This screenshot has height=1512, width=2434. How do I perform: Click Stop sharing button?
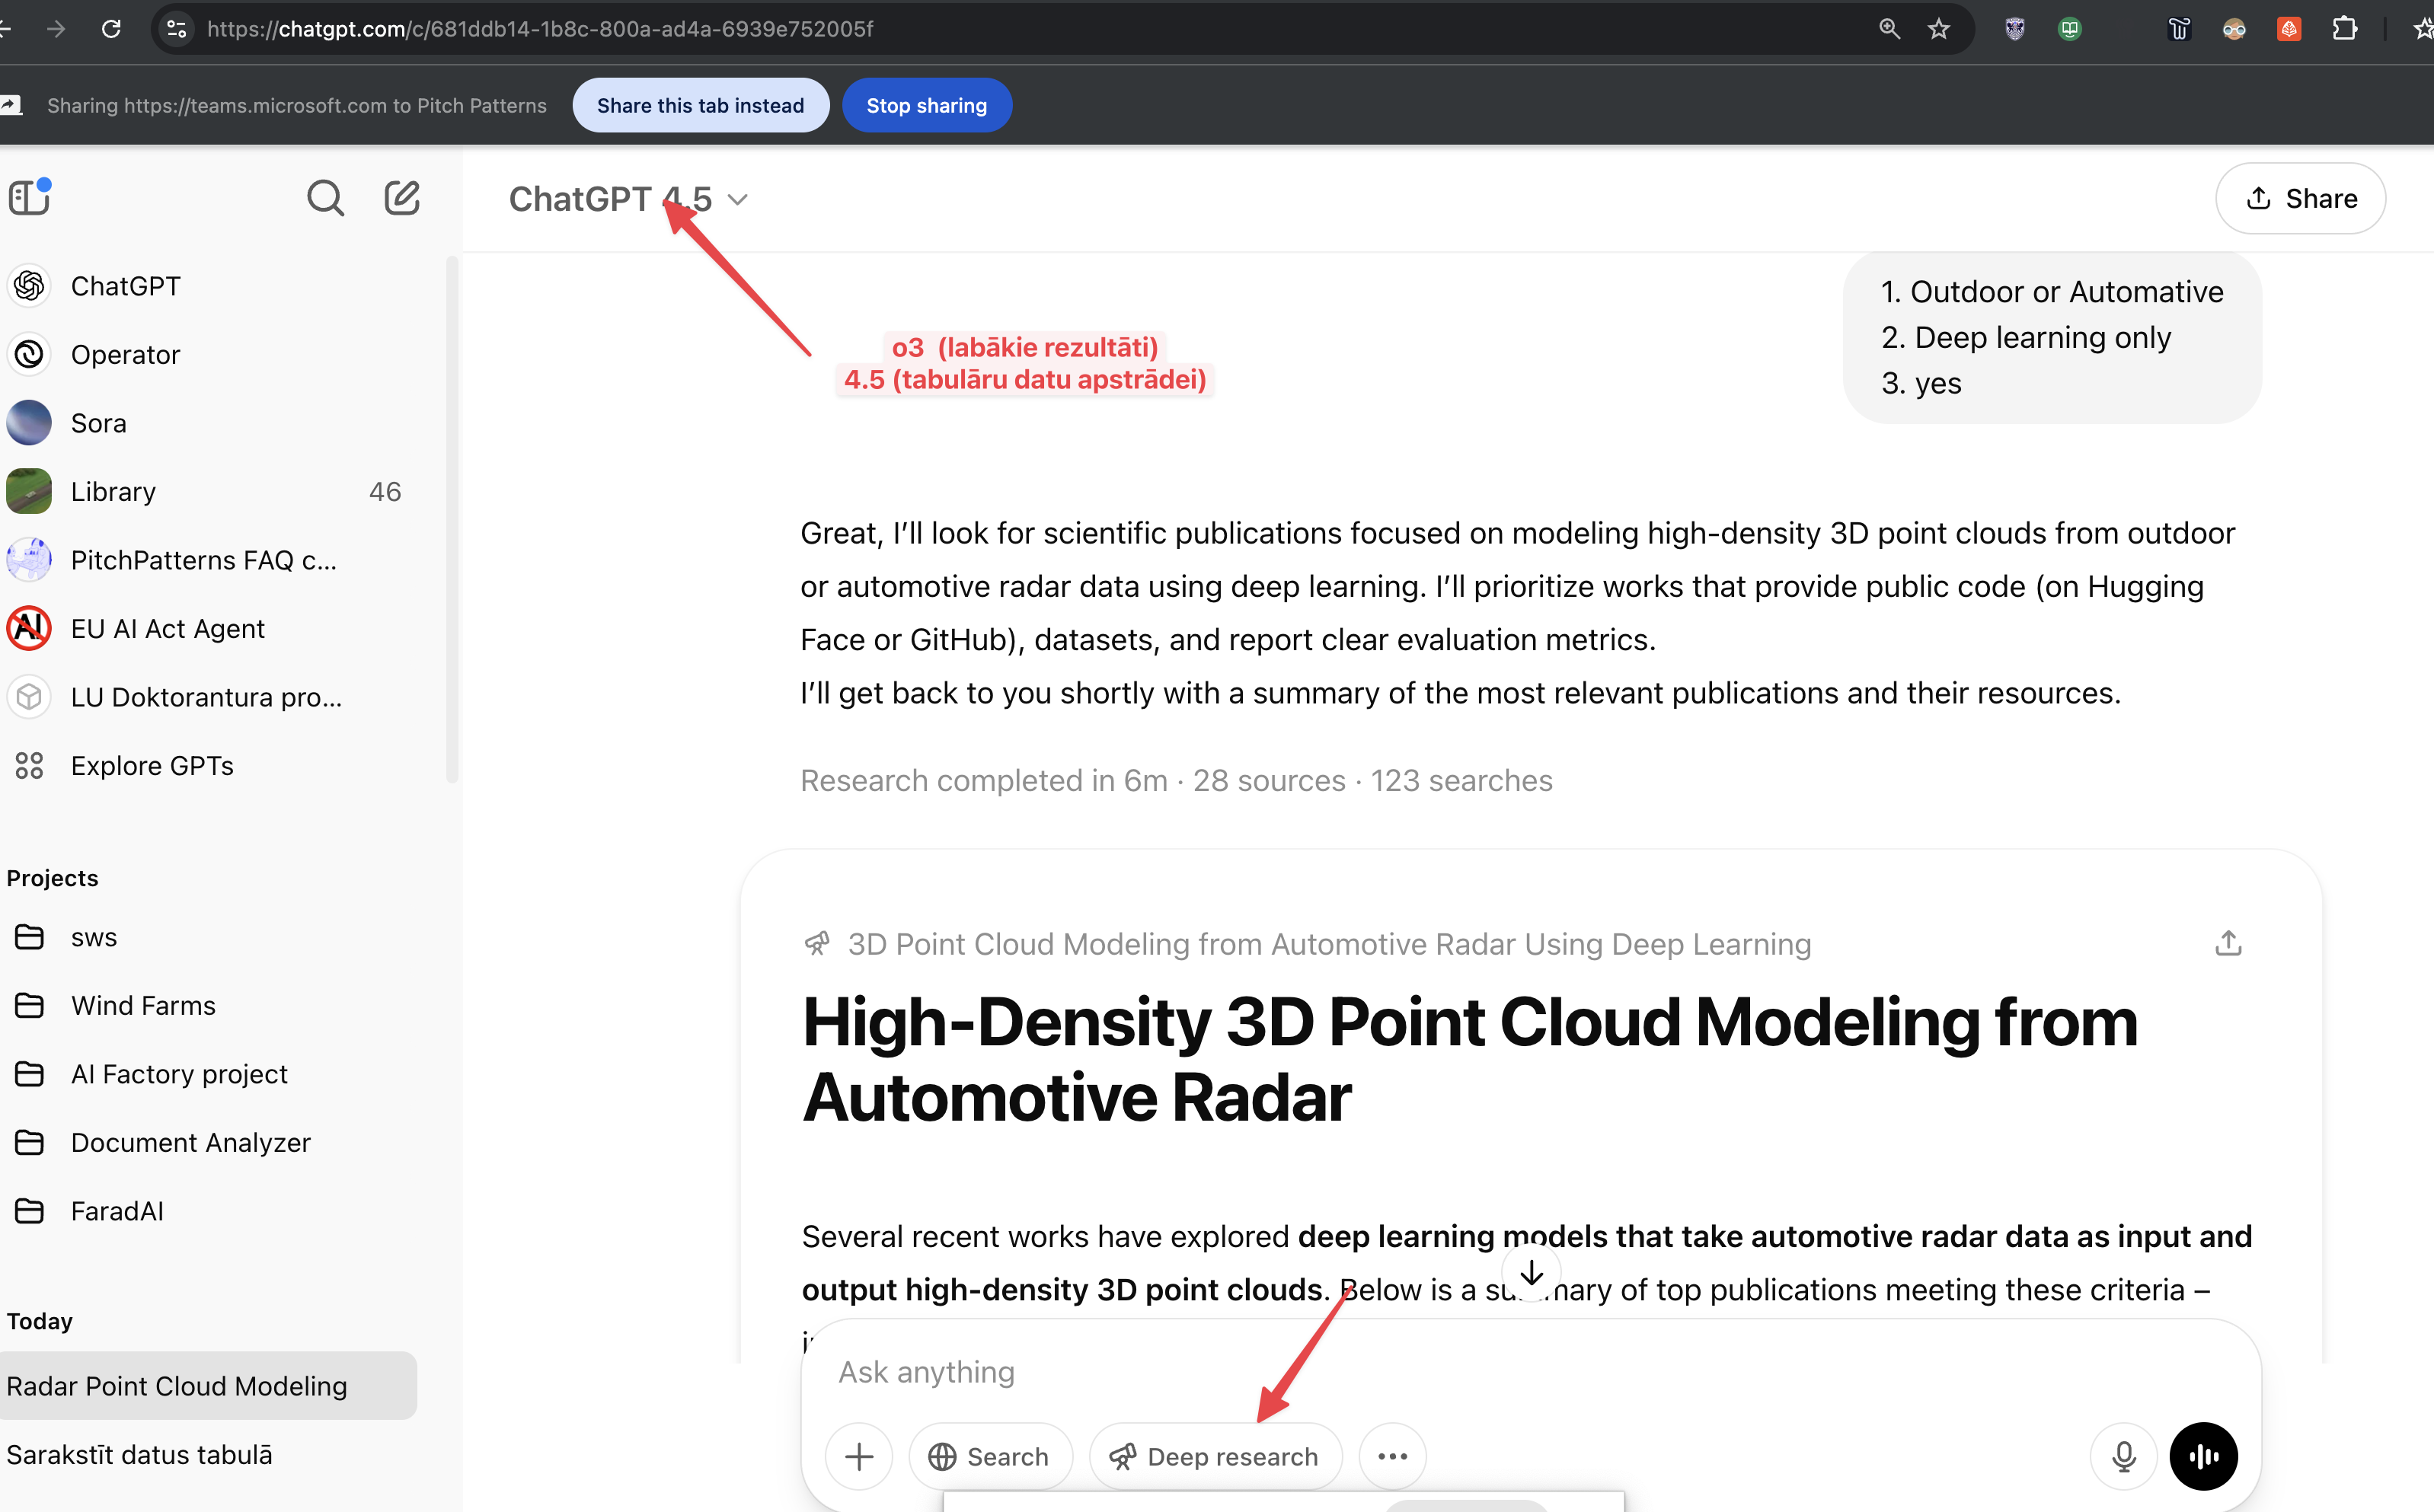[x=926, y=105]
